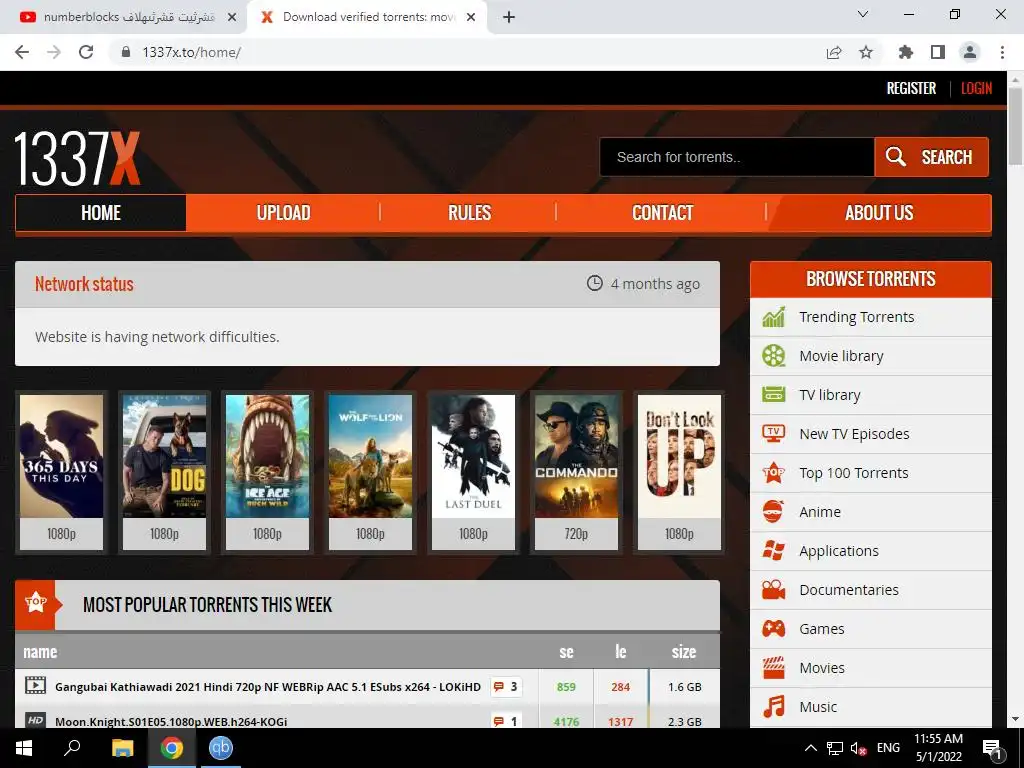The image size is (1024, 768).
Task: Select the Download verified torrents tab
Action: 369,17
